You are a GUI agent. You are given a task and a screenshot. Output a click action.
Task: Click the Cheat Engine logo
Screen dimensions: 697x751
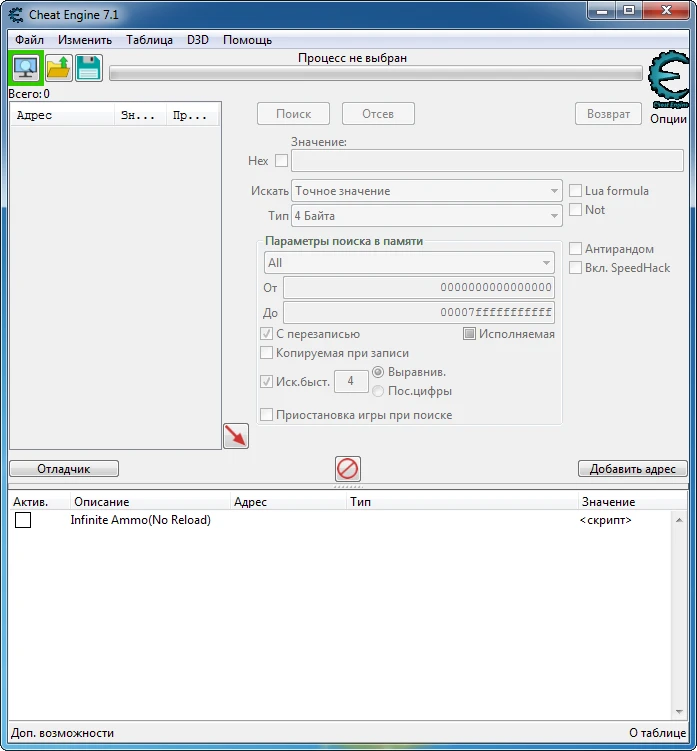[x=669, y=80]
